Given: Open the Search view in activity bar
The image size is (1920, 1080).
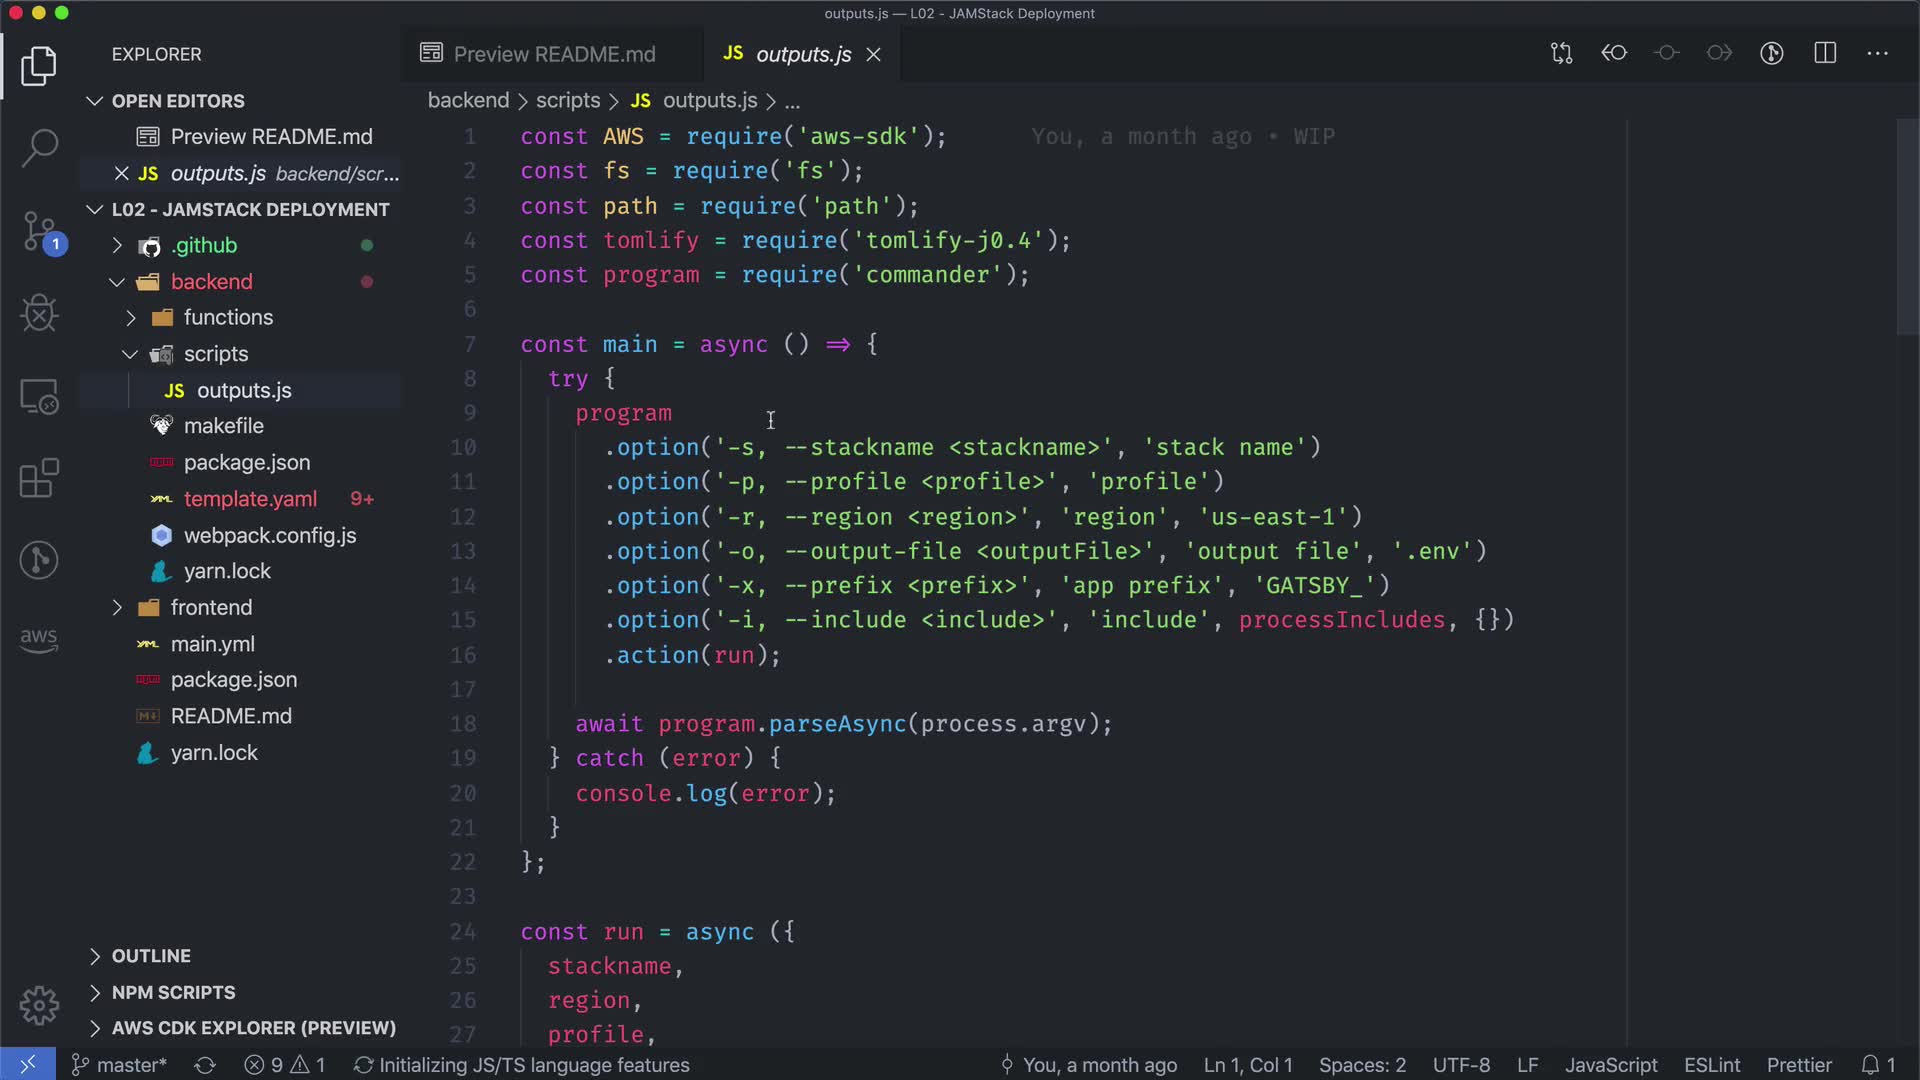Looking at the screenshot, I should [x=39, y=147].
